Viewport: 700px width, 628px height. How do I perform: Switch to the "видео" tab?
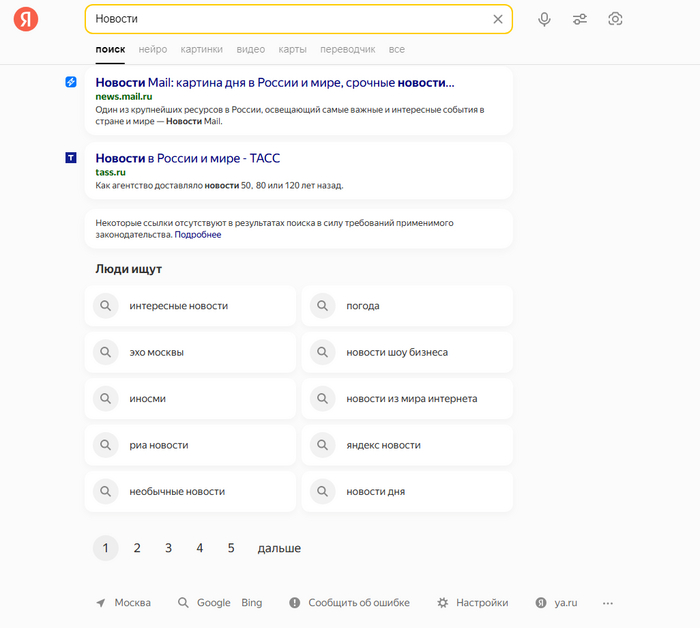pyautogui.click(x=251, y=49)
